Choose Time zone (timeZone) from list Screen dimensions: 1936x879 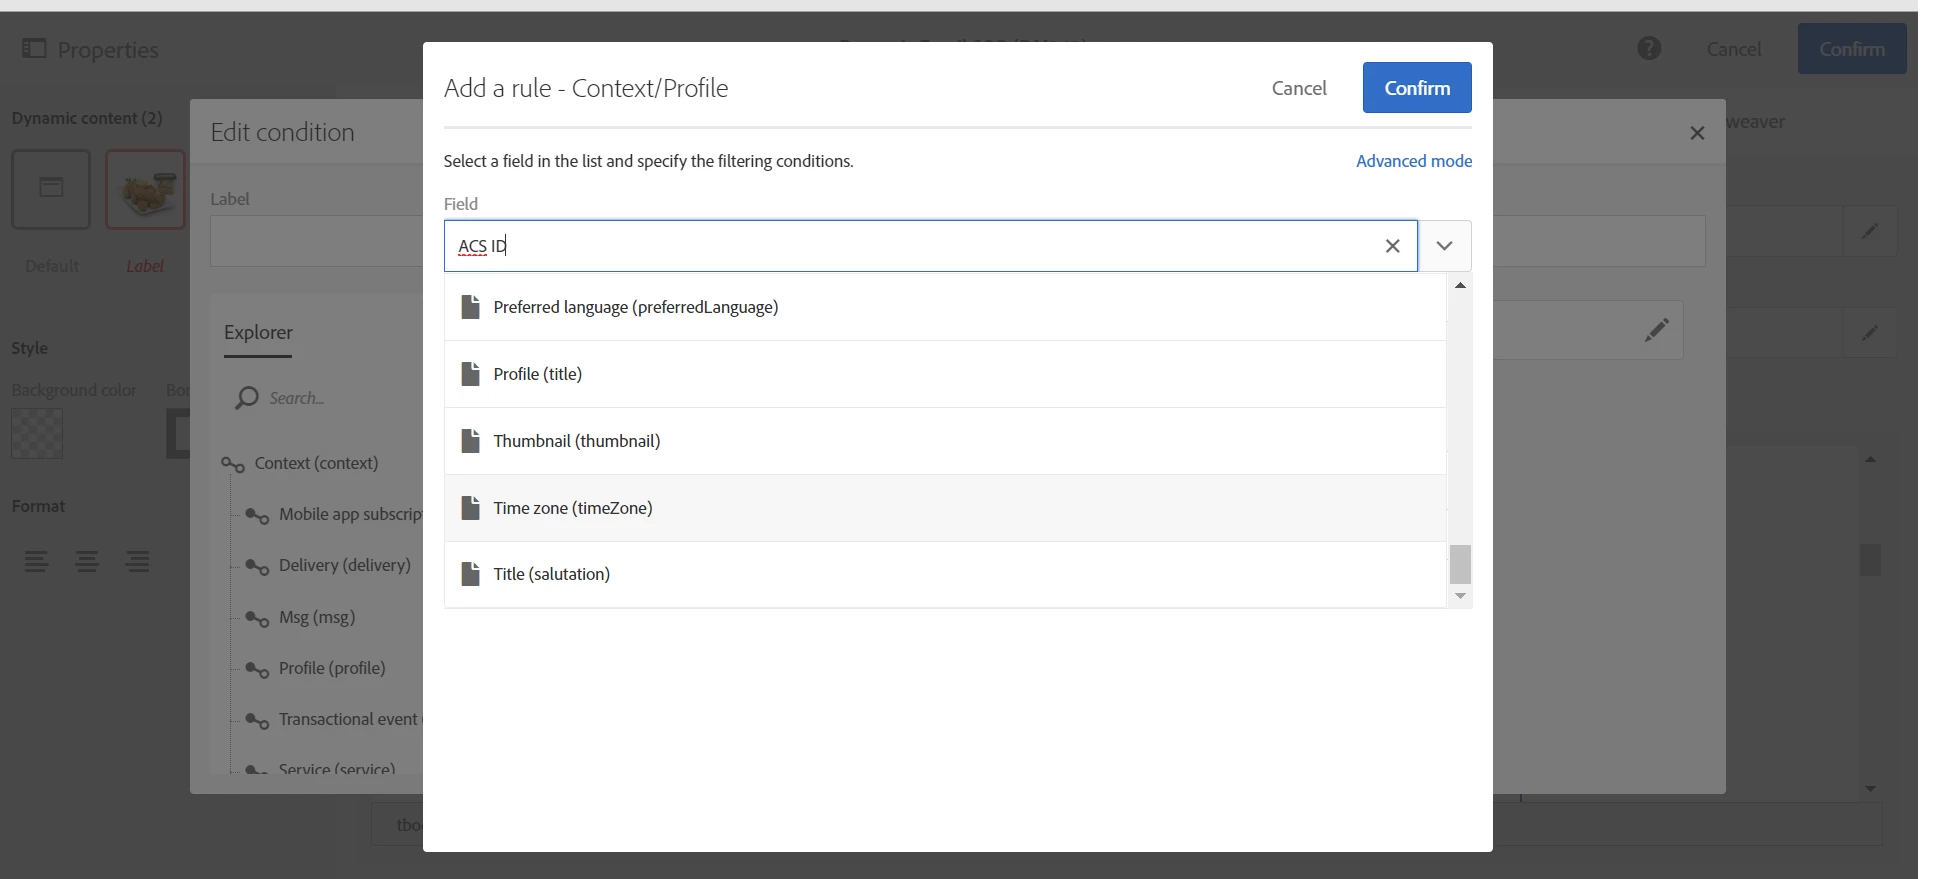[x=572, y=508]
